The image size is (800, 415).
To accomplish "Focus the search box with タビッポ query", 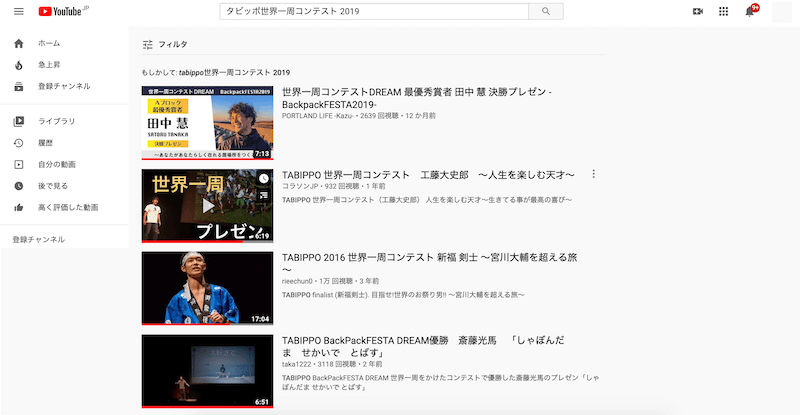I will tap(374, 11).
